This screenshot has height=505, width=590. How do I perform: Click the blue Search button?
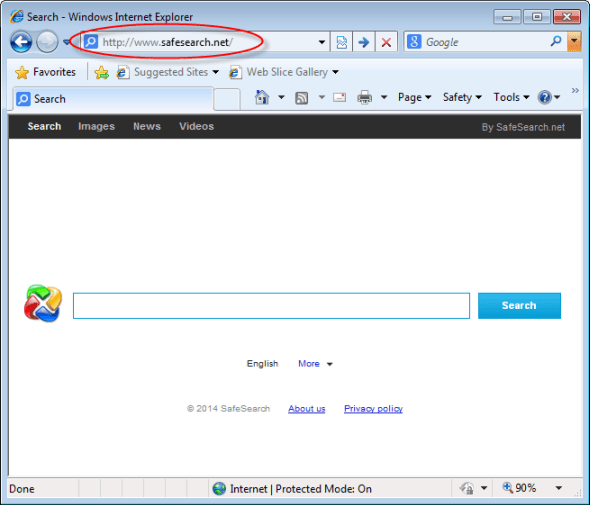point(519,306)
